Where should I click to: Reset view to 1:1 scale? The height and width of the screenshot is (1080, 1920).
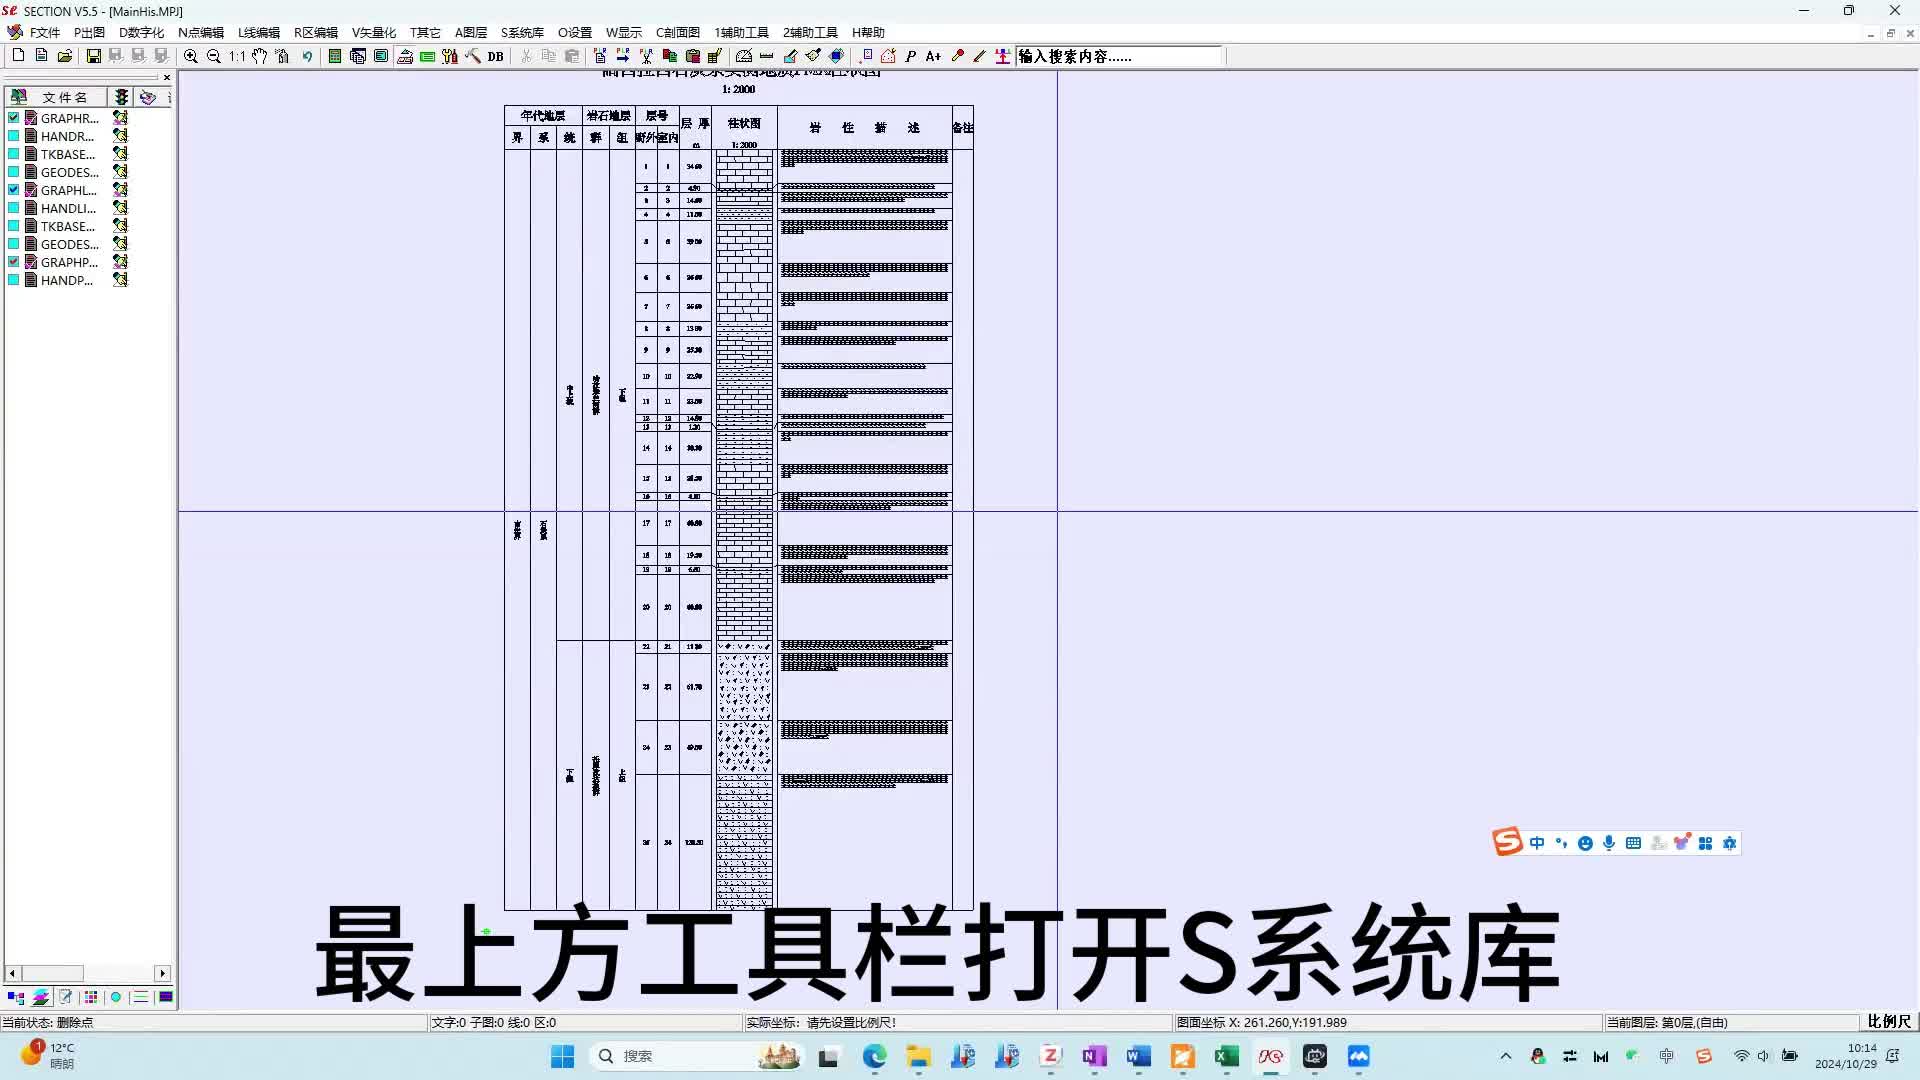[237, 56]
